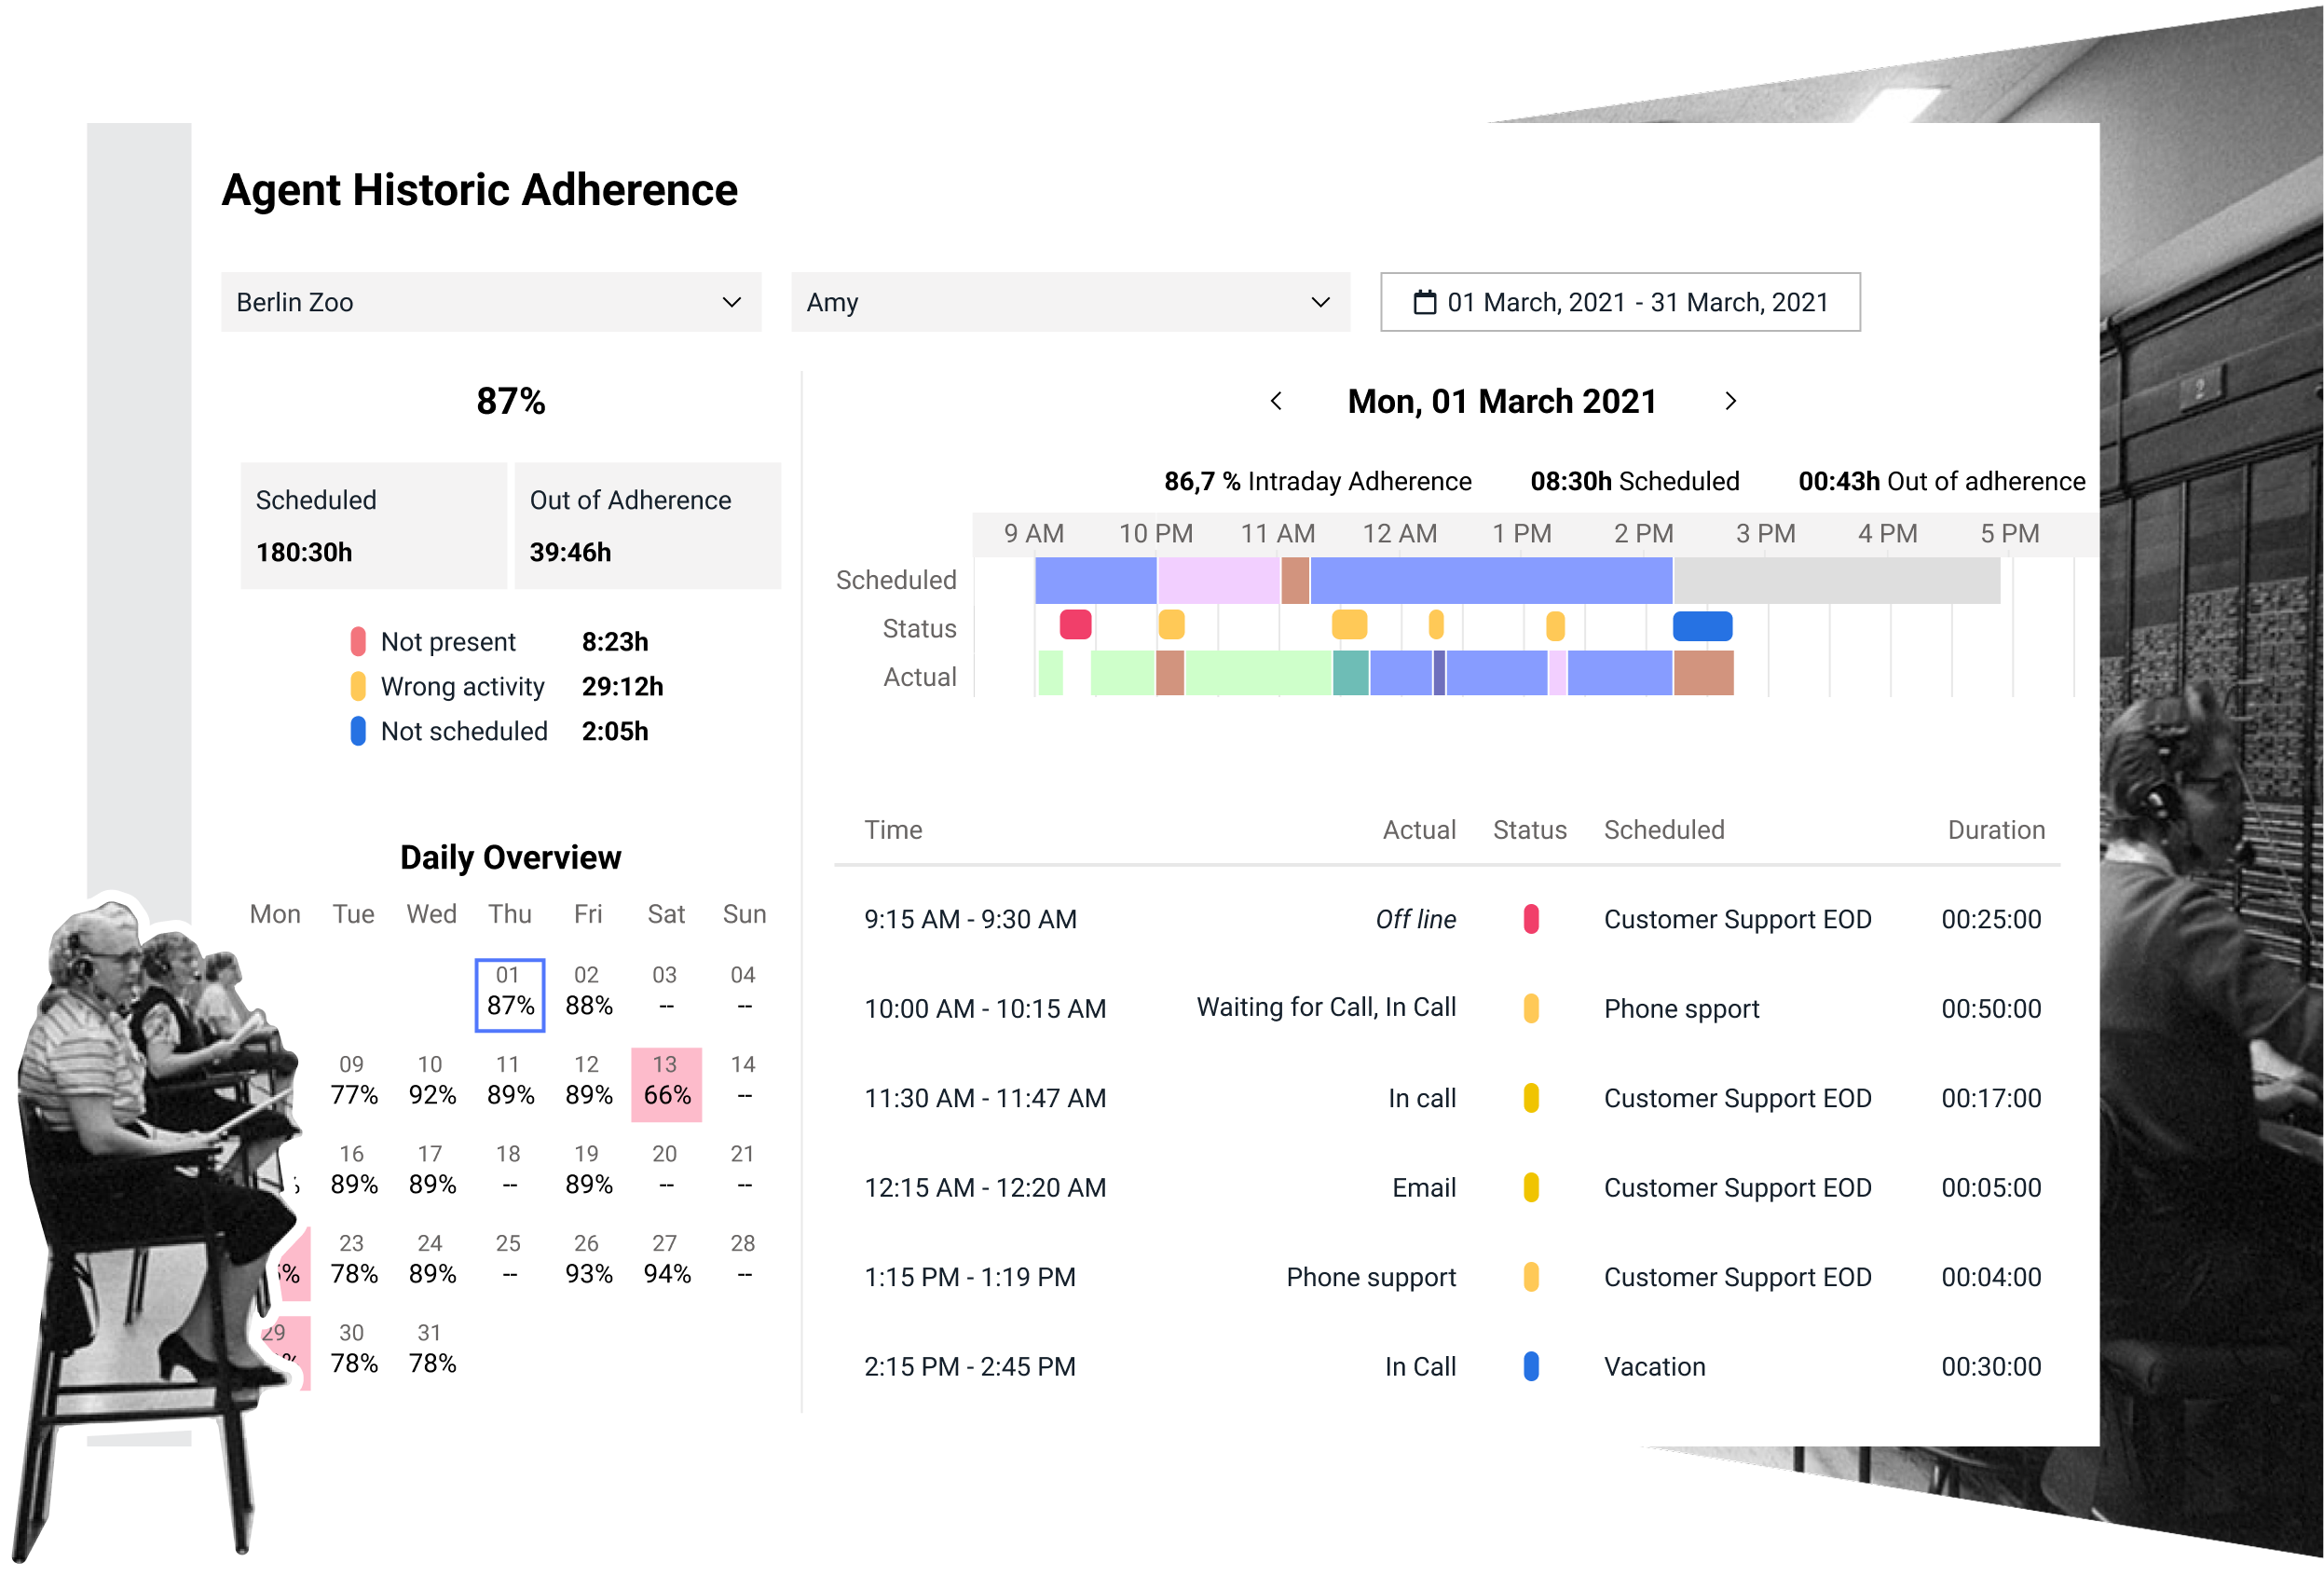Image resolution: width=2324 pixels, height=1576 pixels.
Task: Select highlighted day 13 with 66%
Action: click(x=666, y=1083)
